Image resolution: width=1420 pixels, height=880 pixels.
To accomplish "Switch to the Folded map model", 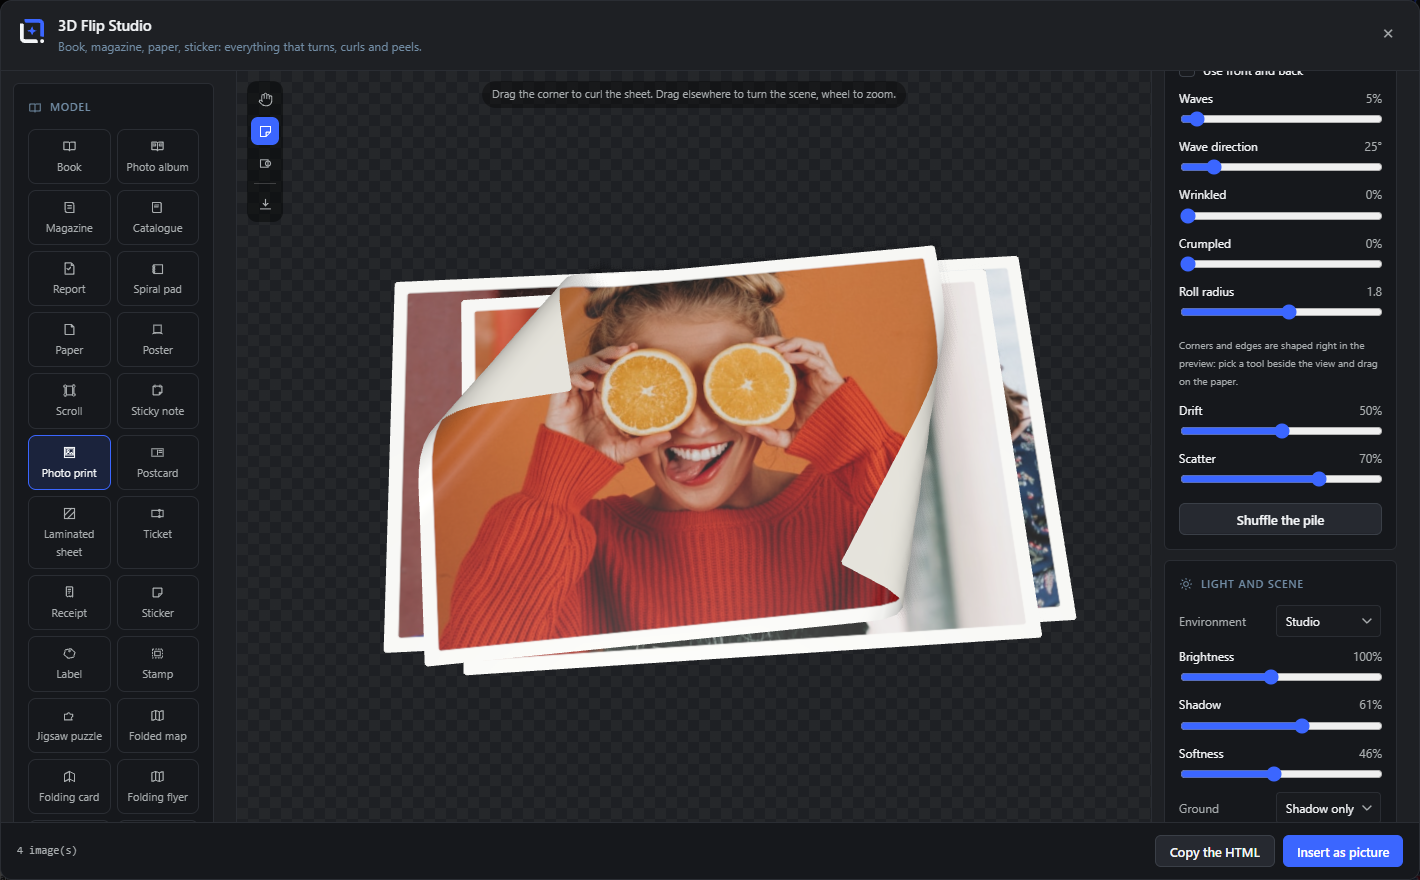I will 158,726.
